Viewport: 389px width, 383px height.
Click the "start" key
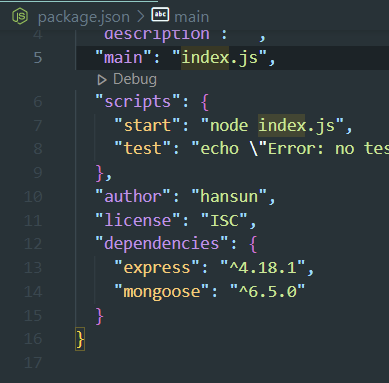coord(147,126)
